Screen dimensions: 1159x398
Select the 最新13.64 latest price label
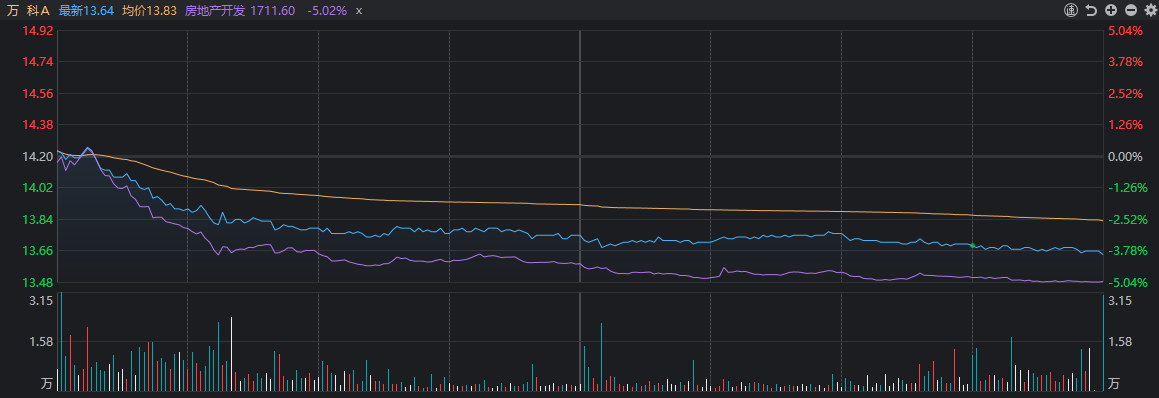(x=86, y=10)
